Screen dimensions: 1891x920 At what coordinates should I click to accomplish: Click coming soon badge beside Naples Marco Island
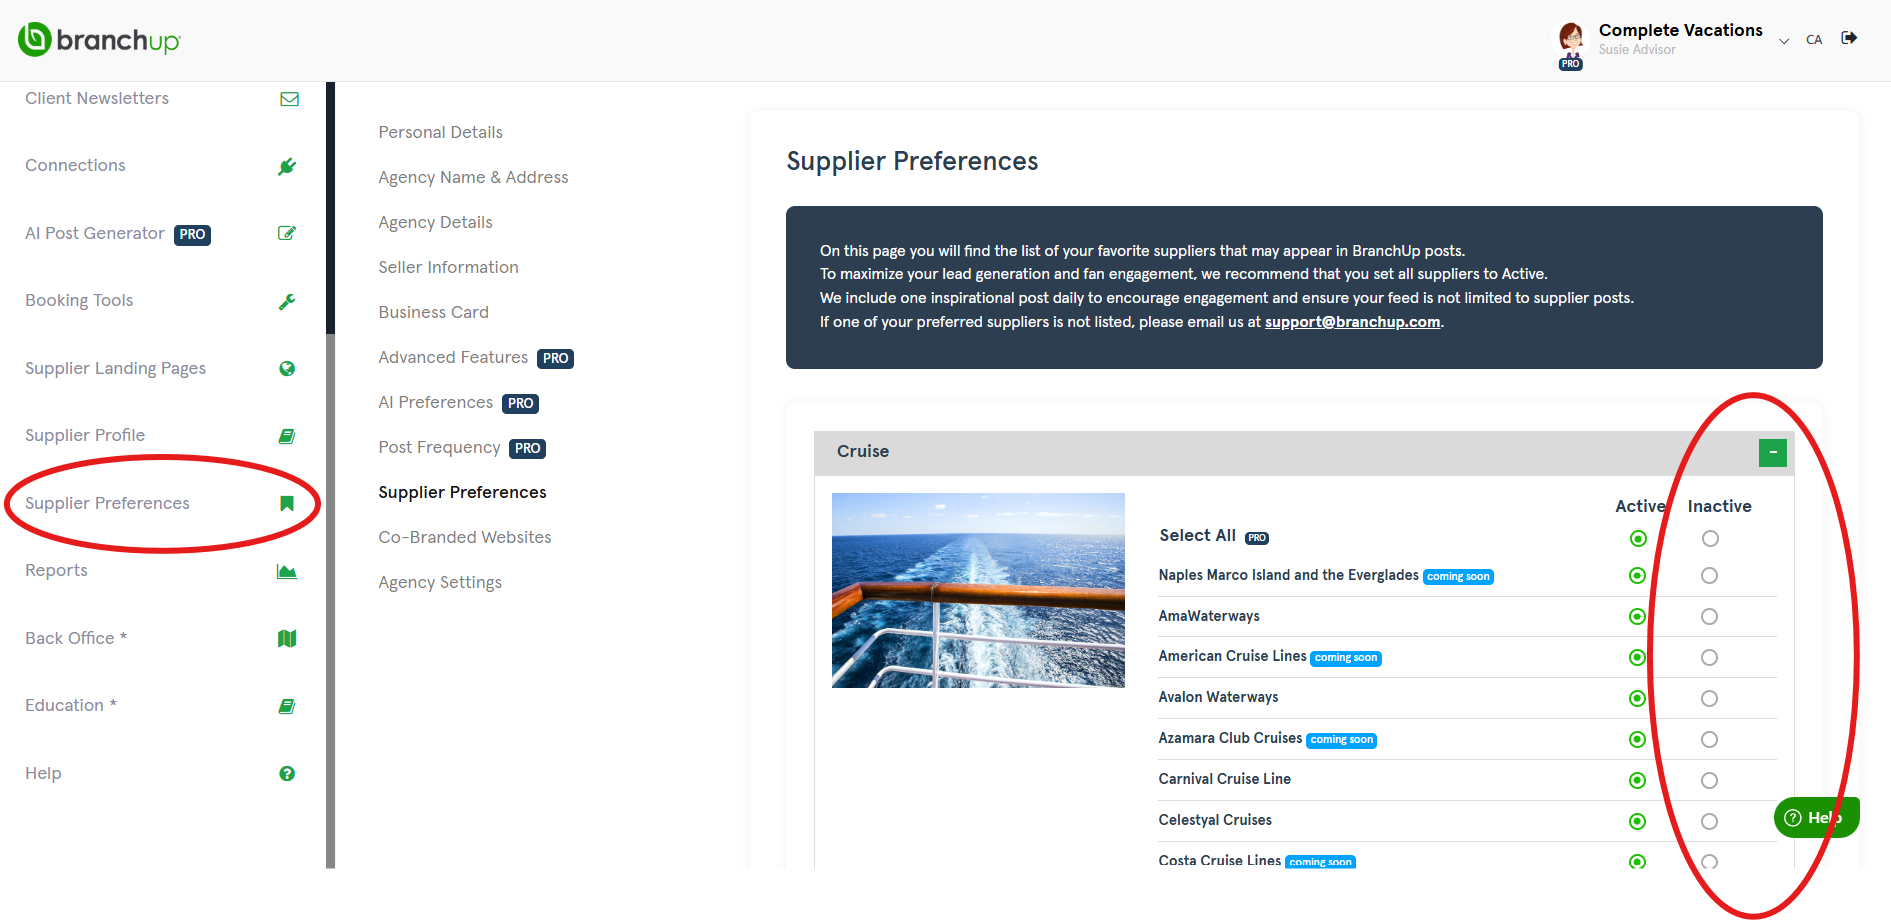(x=1458, y=577)
